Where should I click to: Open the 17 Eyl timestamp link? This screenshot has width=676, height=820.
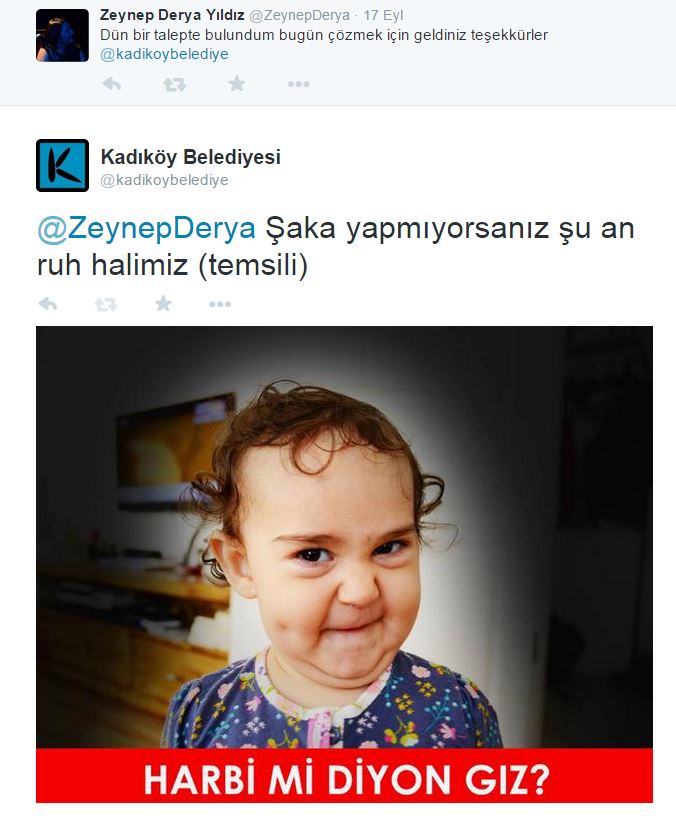pyautogui.click(x=383, y=15)
